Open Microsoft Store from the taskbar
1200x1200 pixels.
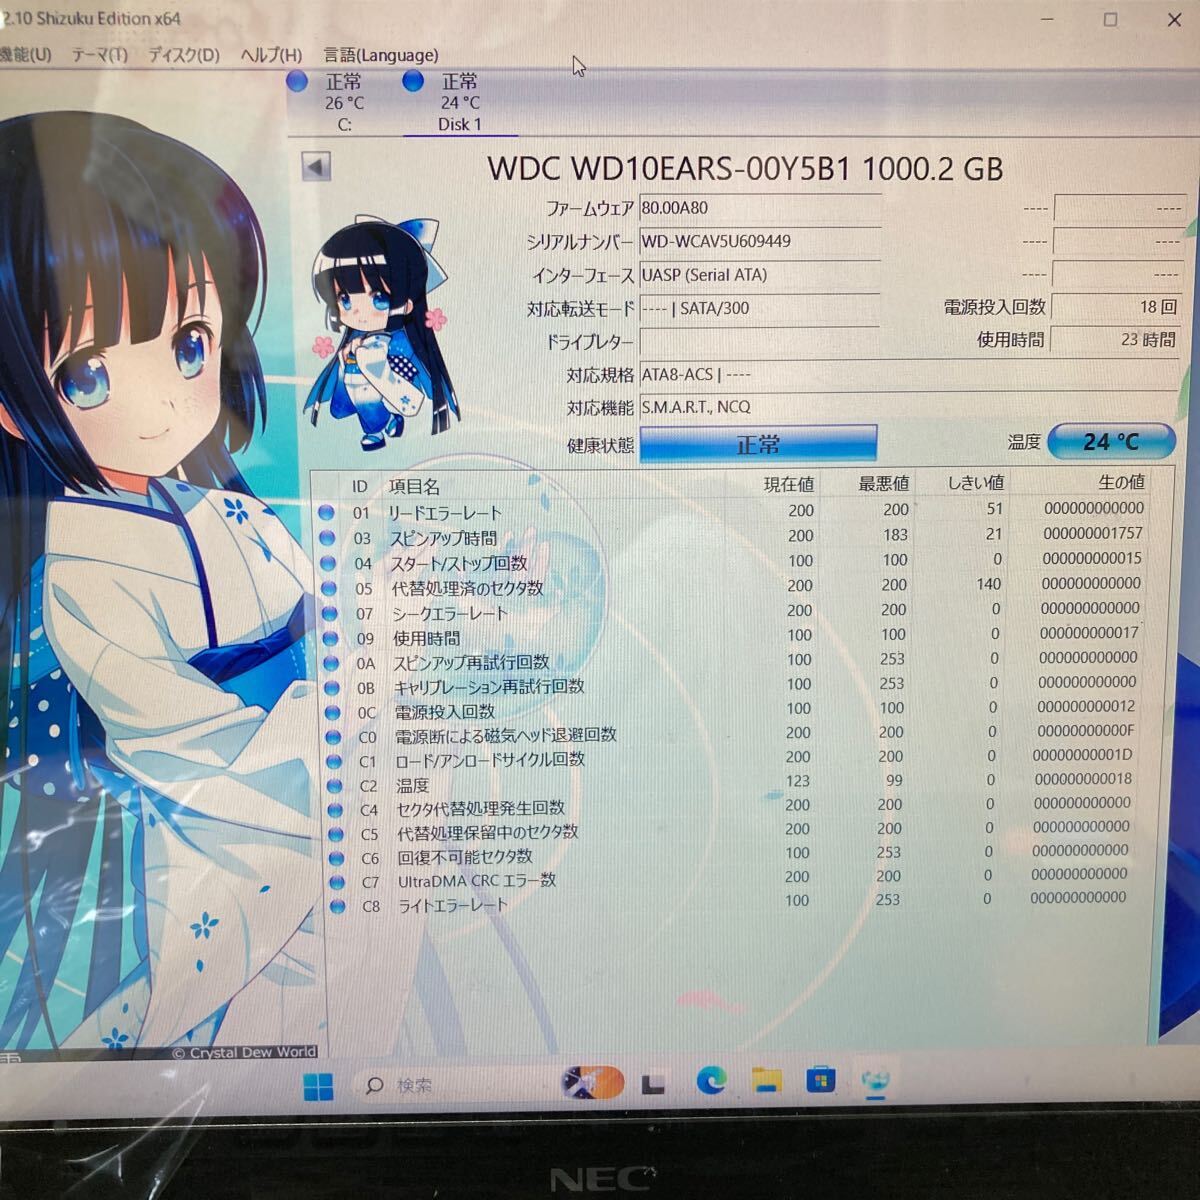(821, 1080)
